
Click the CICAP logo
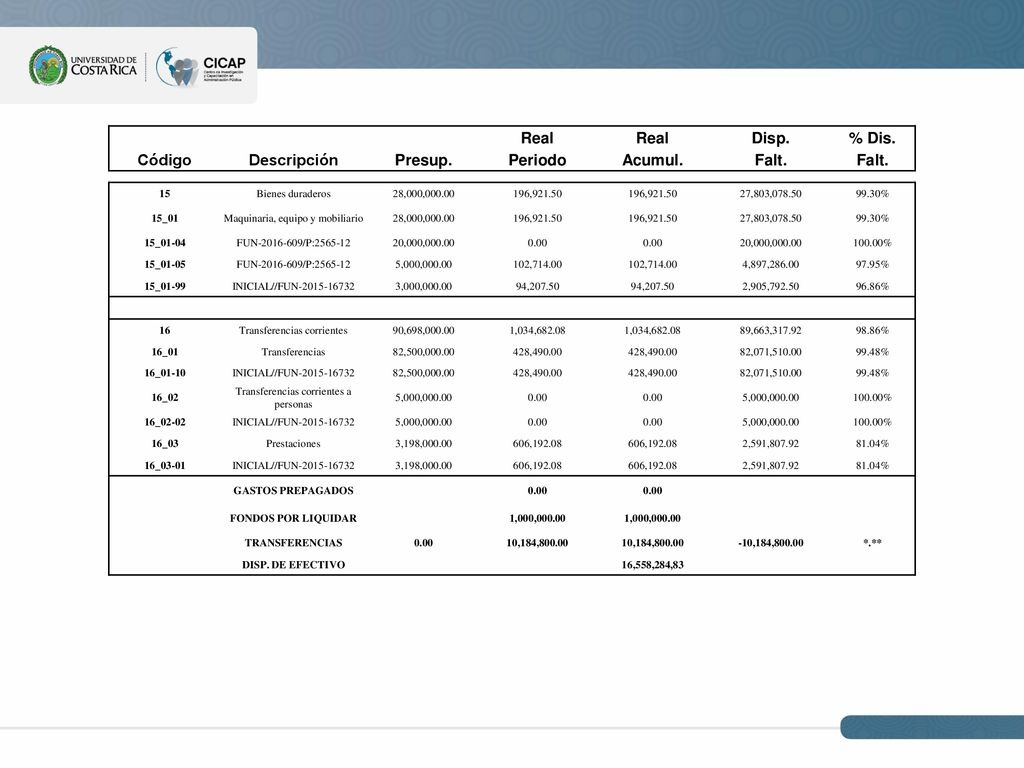200,67
